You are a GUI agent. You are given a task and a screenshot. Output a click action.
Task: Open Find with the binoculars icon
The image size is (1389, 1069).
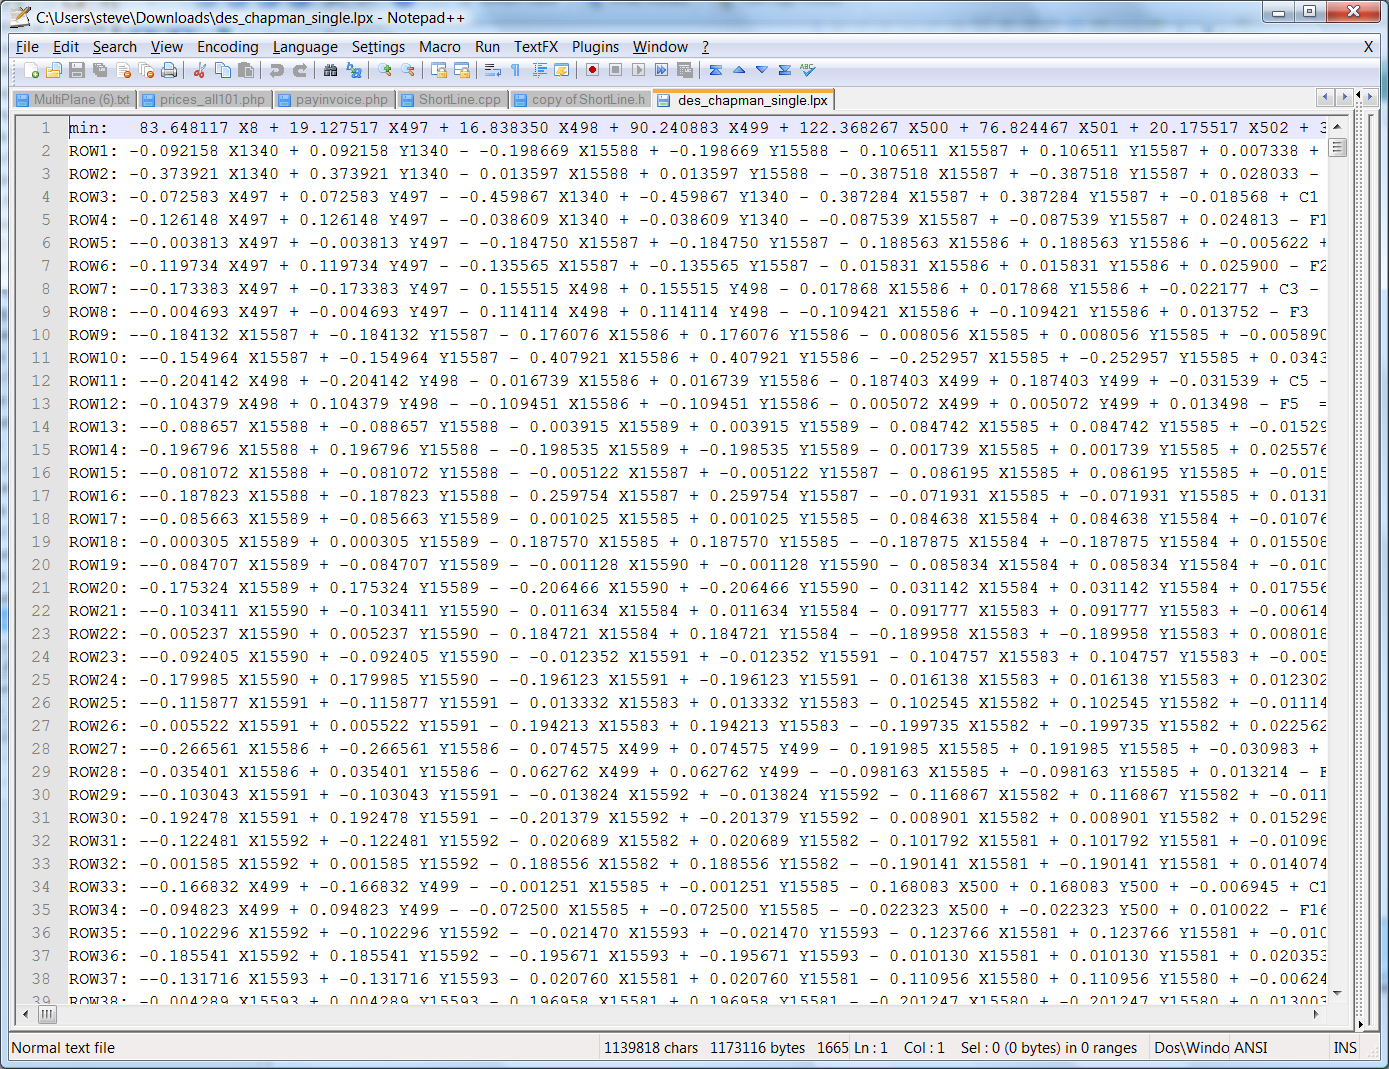tap(331, 70)
